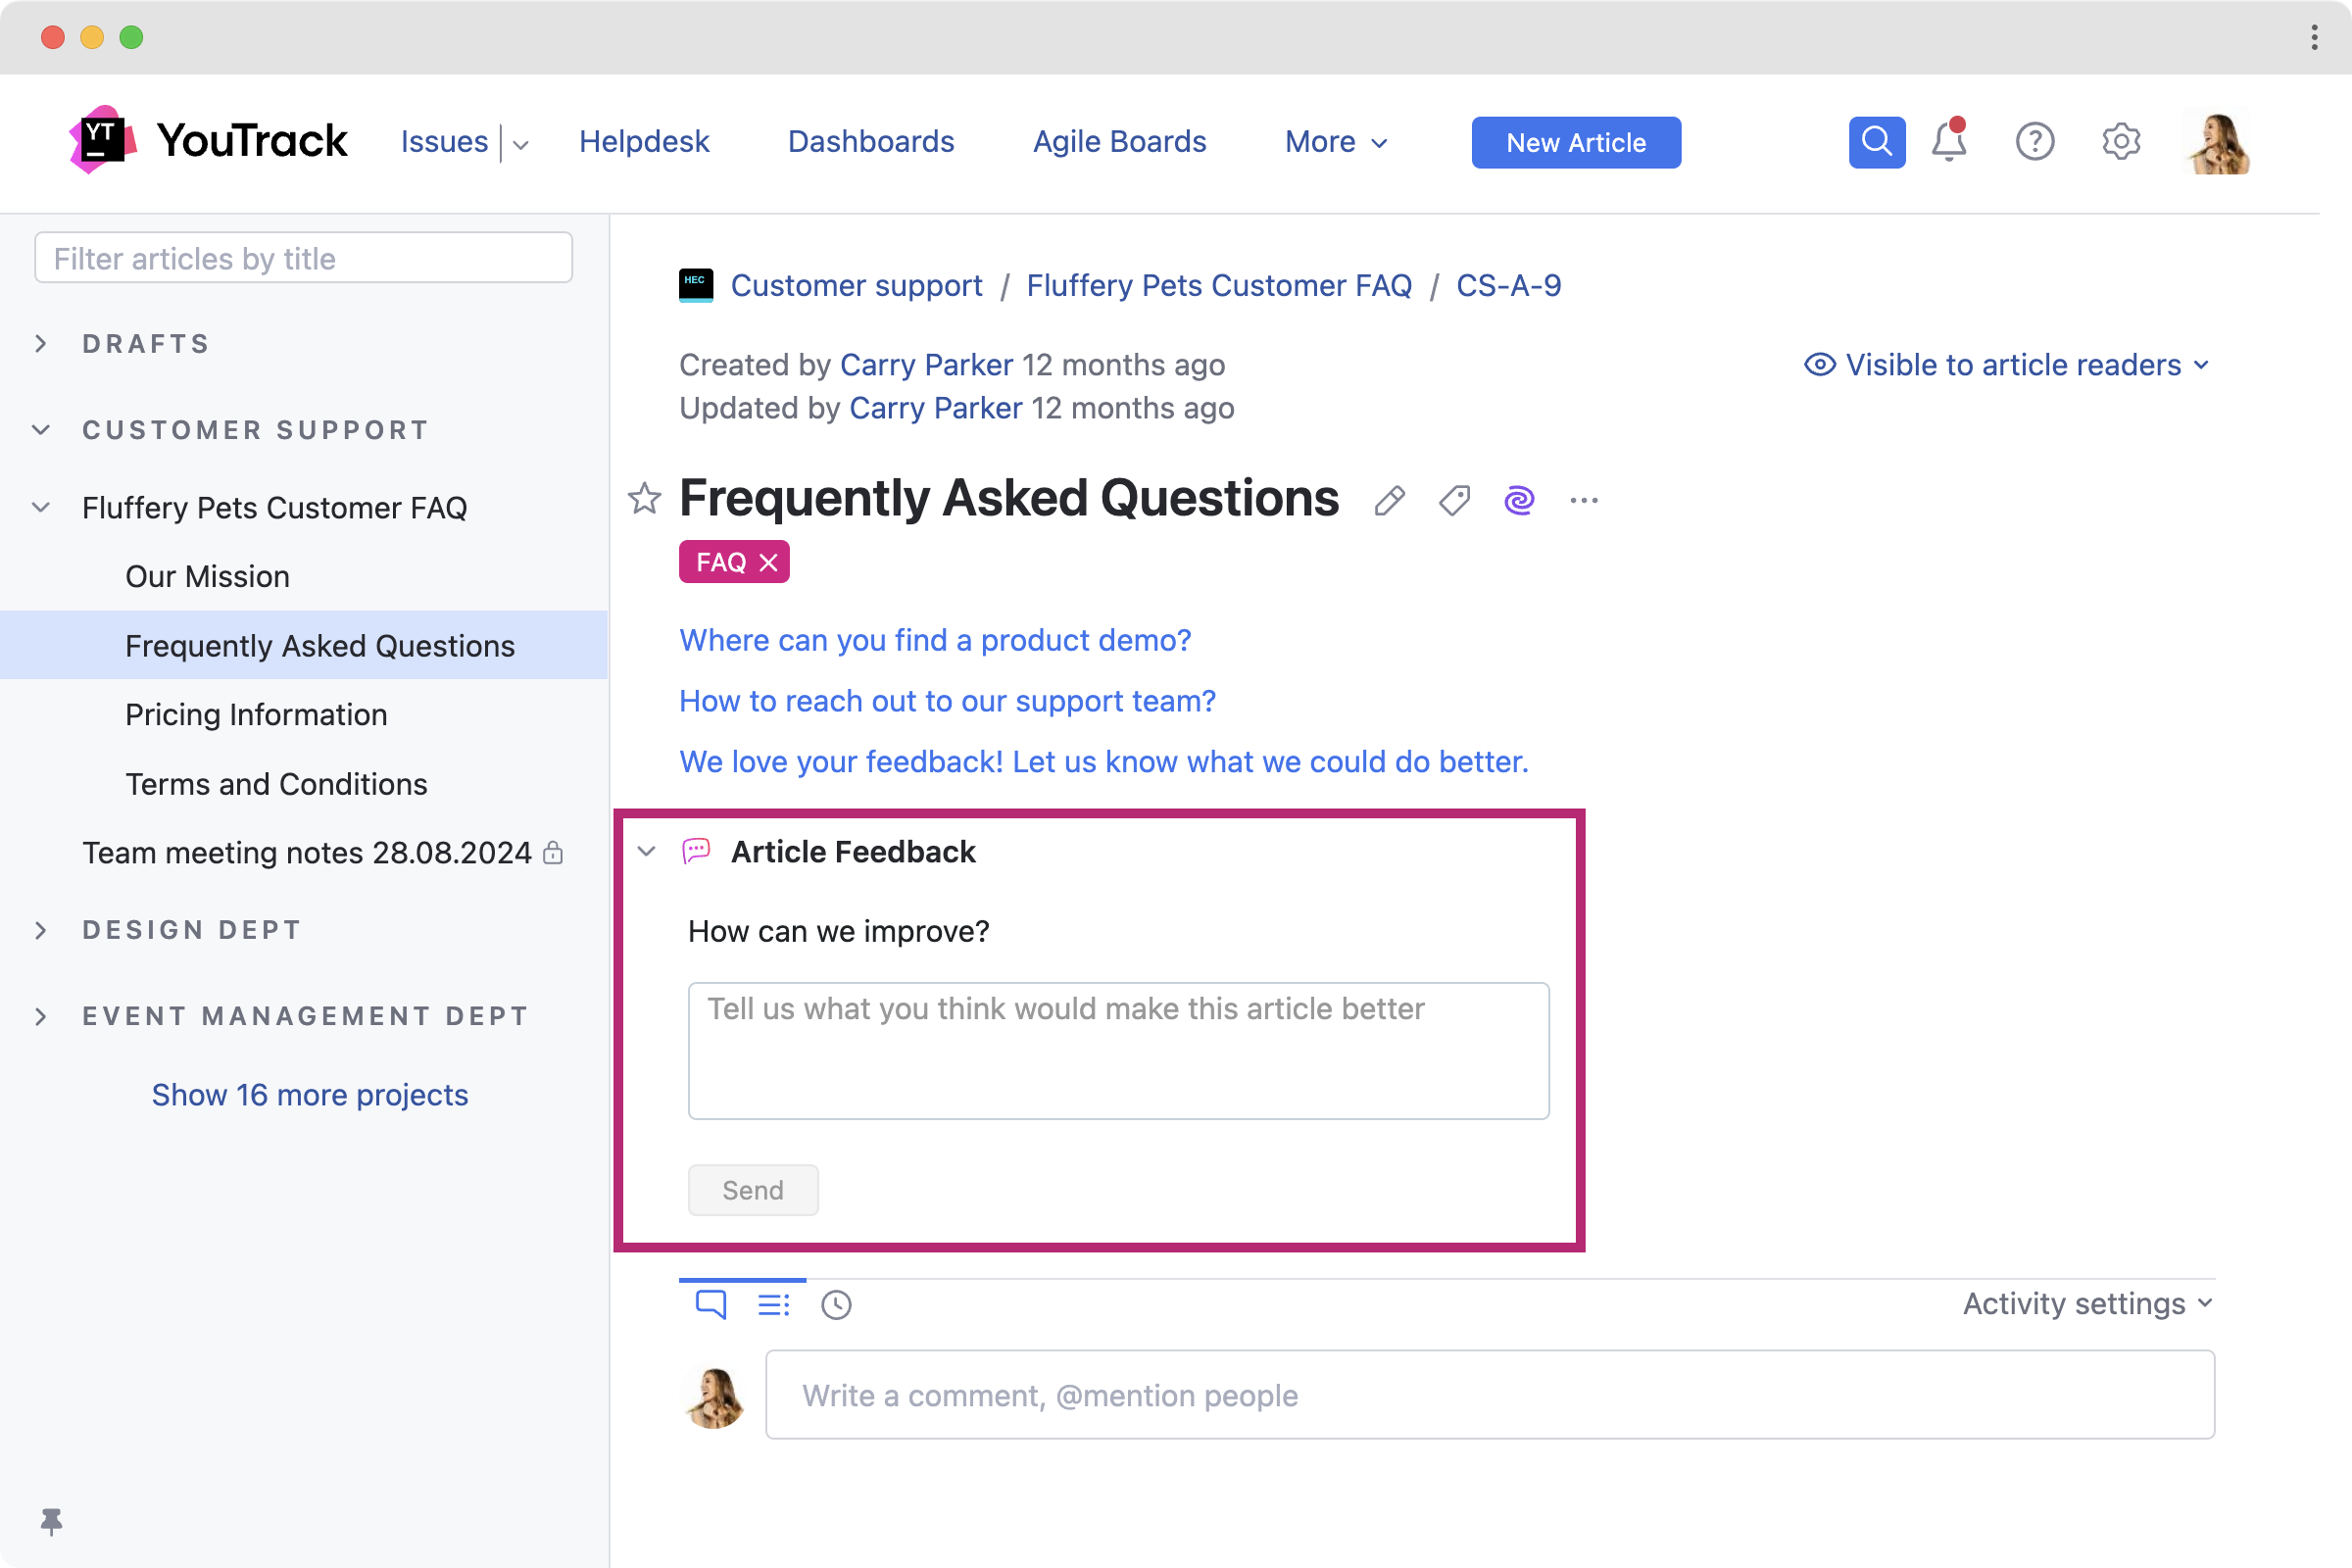Open the search magnifier in the header
Screen dimensions: 2352x1568
[1876, 142]
